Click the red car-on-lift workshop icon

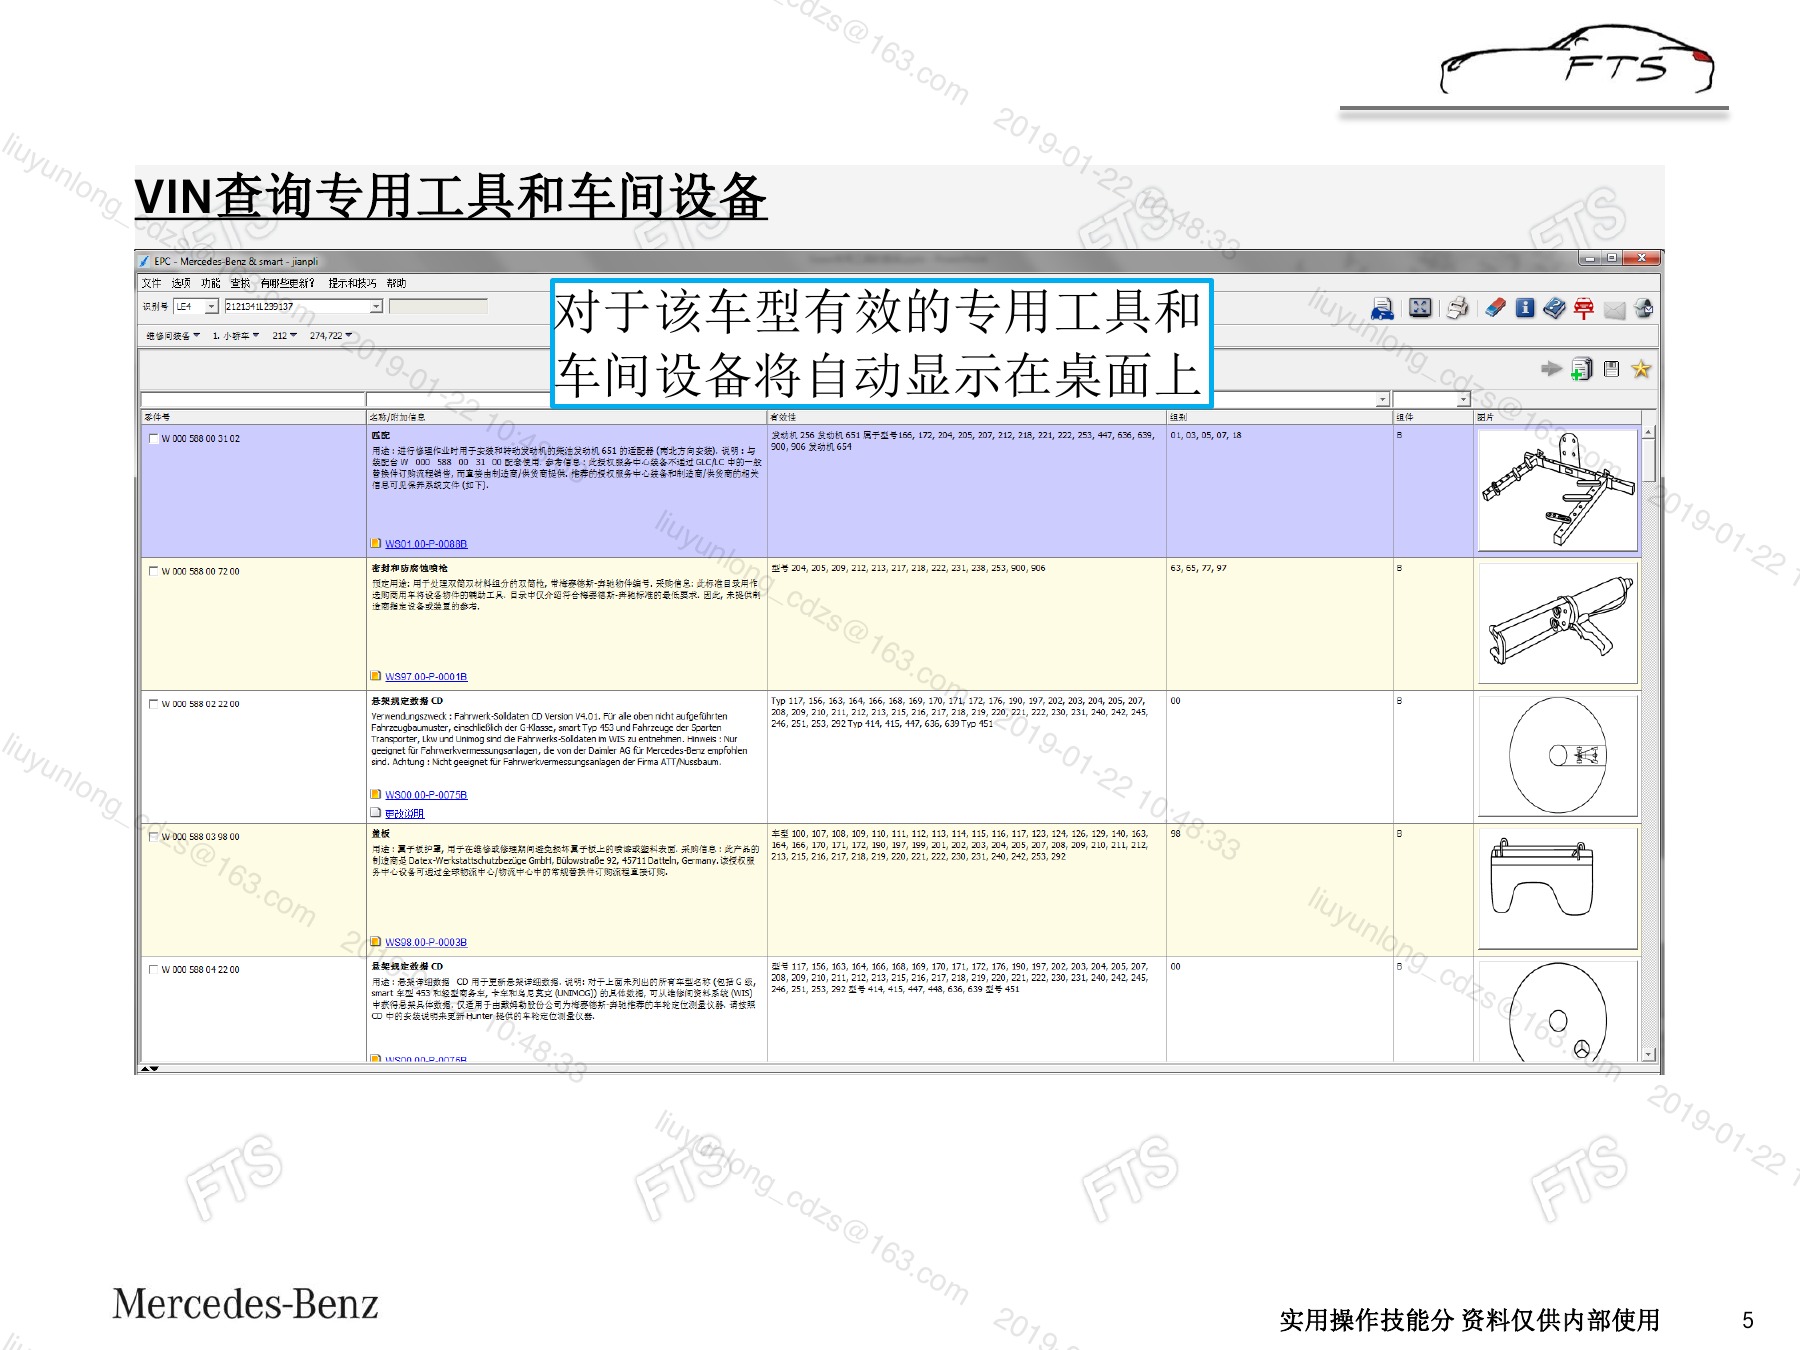1584,308
